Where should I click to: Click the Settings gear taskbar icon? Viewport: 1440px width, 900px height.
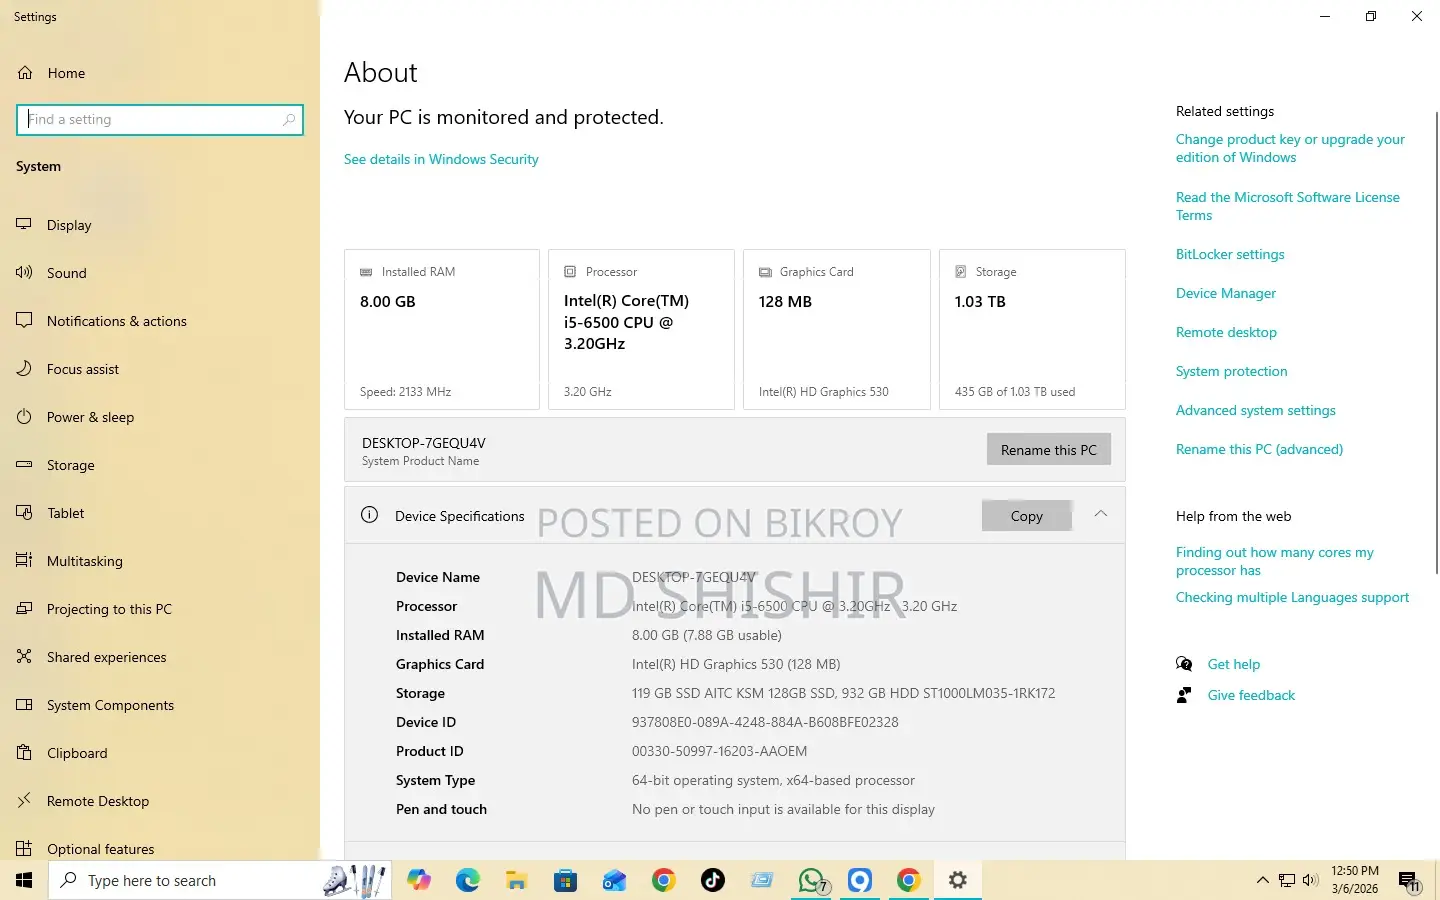click(x=958, y=880)
